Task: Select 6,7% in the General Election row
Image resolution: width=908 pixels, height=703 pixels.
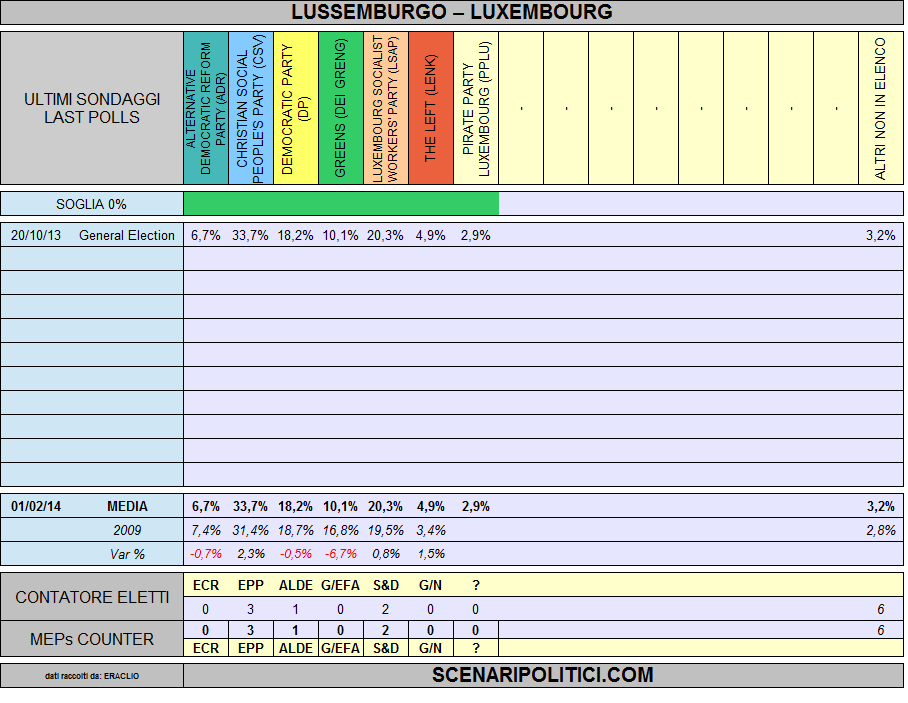Action: (x=206, y=236)
